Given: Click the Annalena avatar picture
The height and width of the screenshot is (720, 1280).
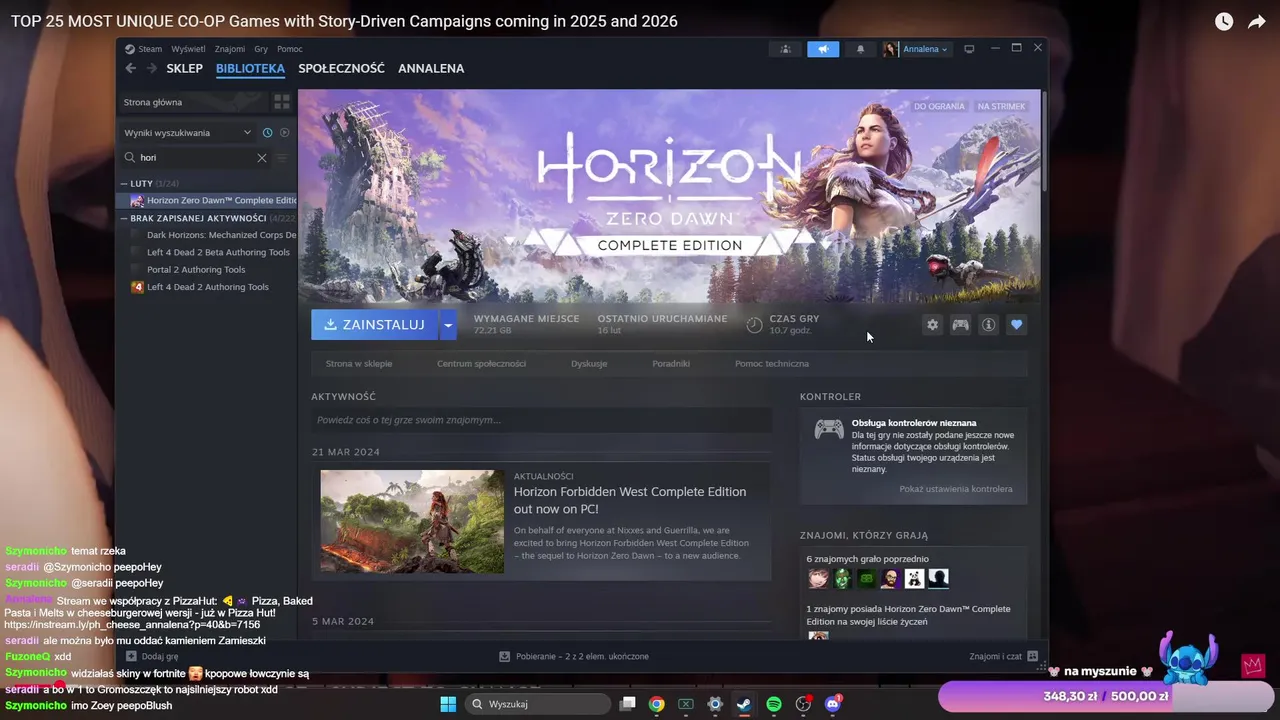Looking at the screenshot, I should pyautogui.click(x=890, y=49).
